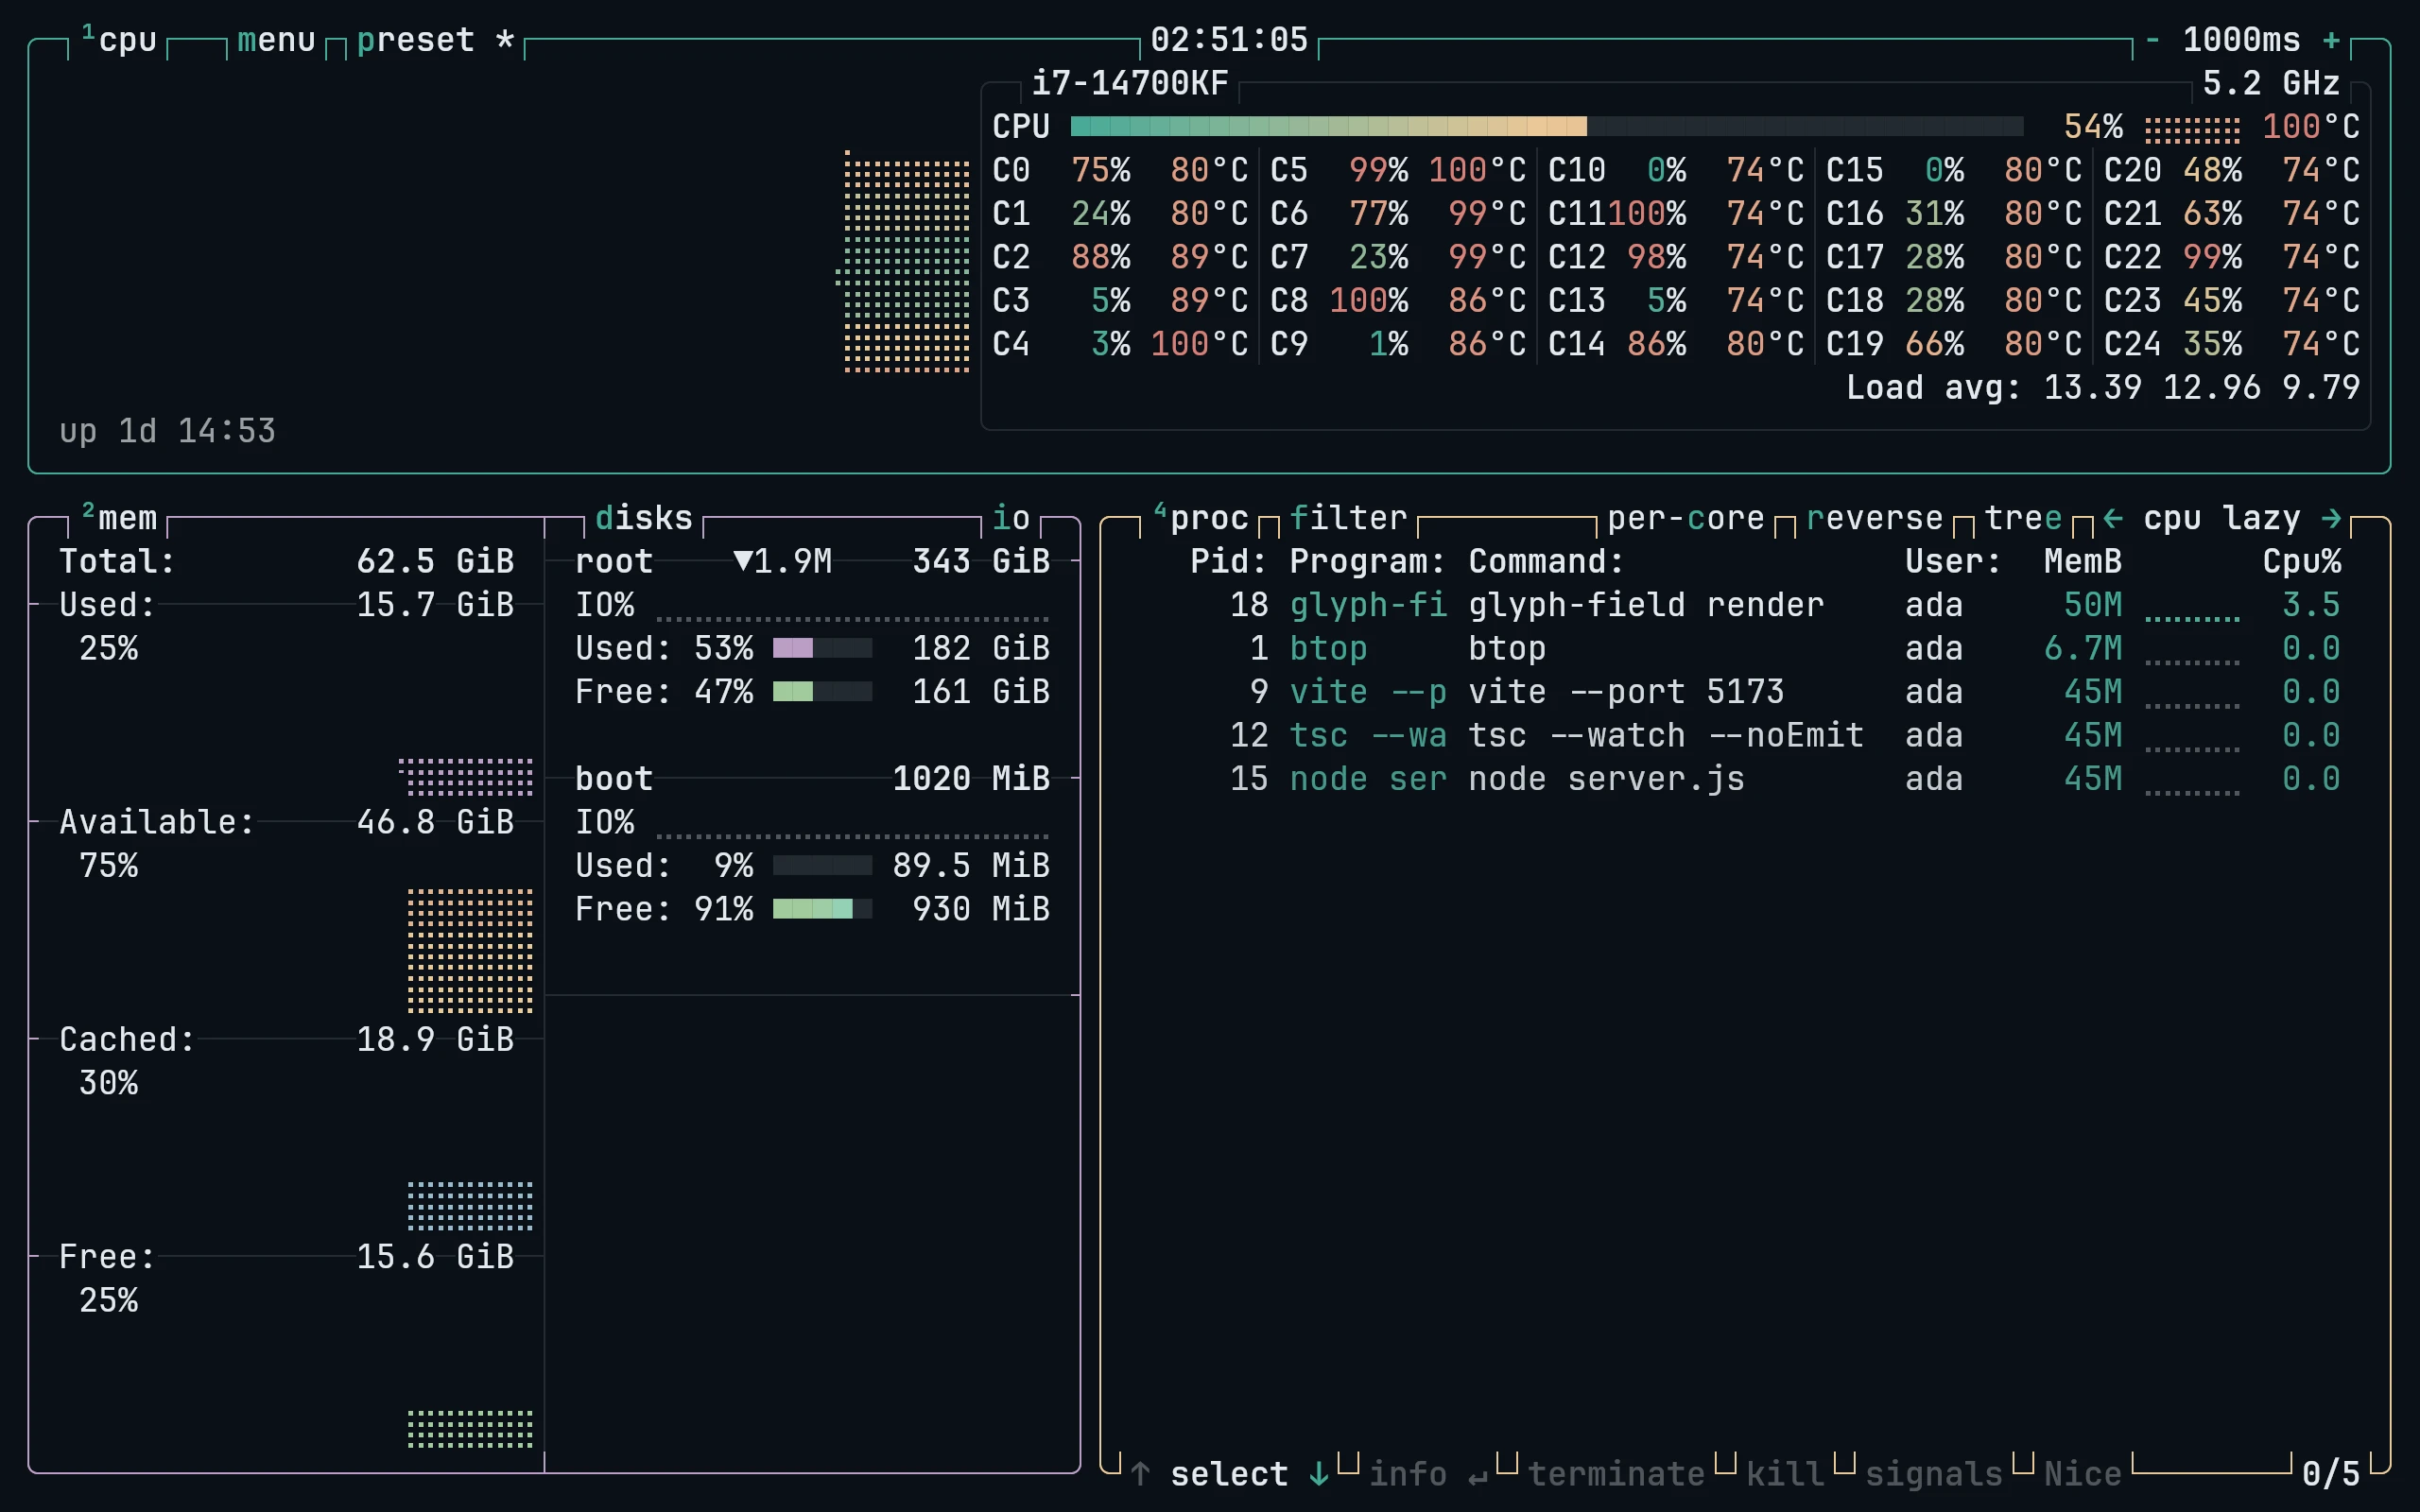Toggle the proc box header
The height and width of the screenshot is (1512, 2420).
[x=1201, y=518]
